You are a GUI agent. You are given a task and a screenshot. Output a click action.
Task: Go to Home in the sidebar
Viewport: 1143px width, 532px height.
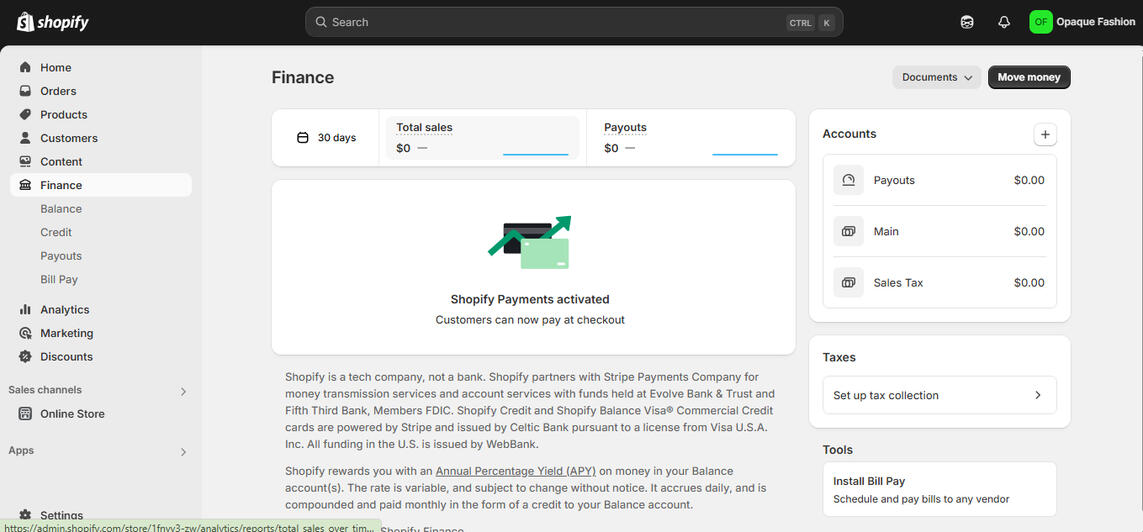point(101,67)
